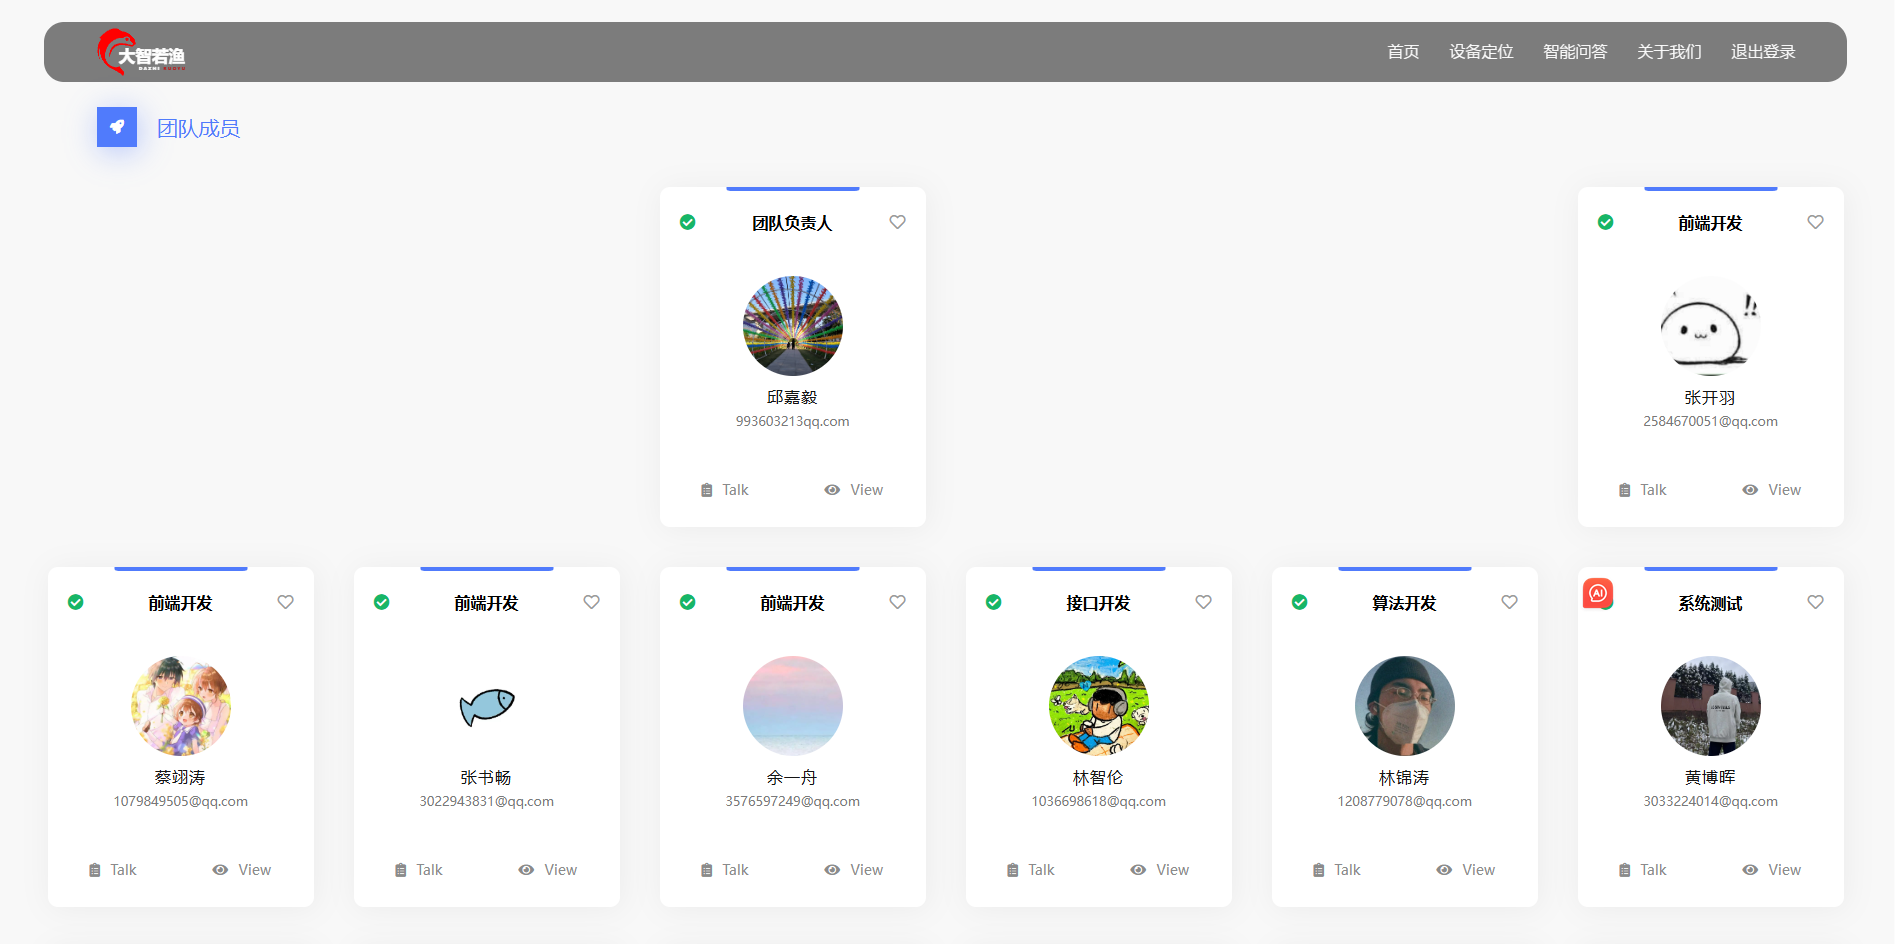
Task: Click 余一舟's pastel sky avatar
Action: coord(793,706)
